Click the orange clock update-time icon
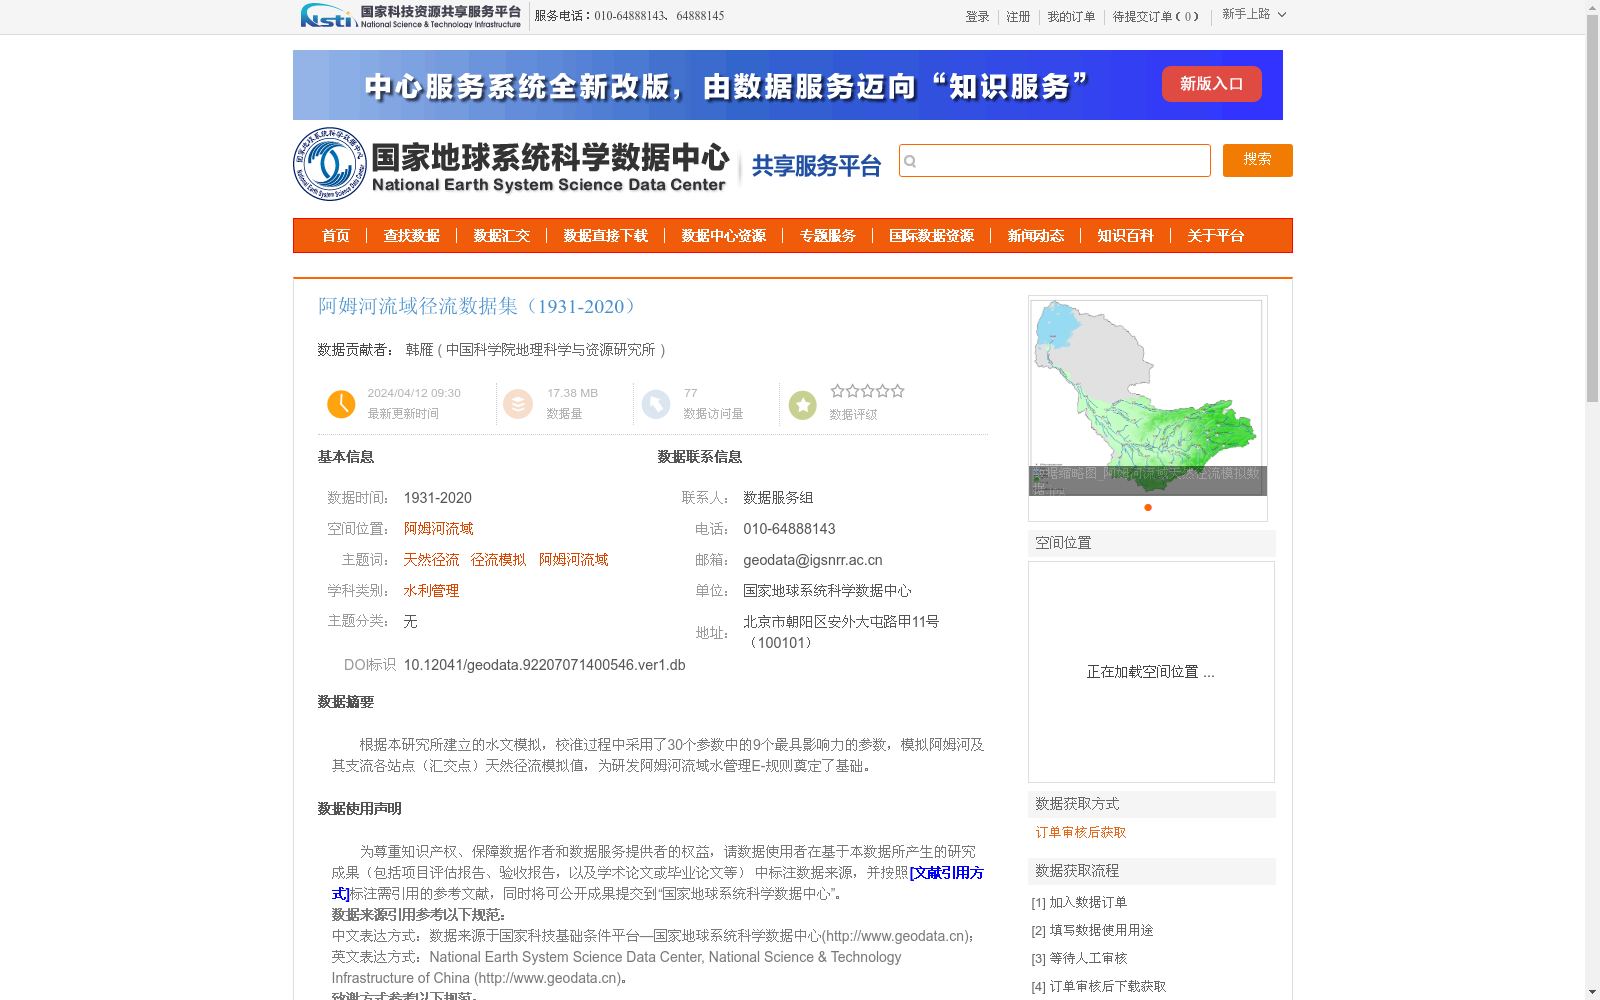 [x=341, y=404]
